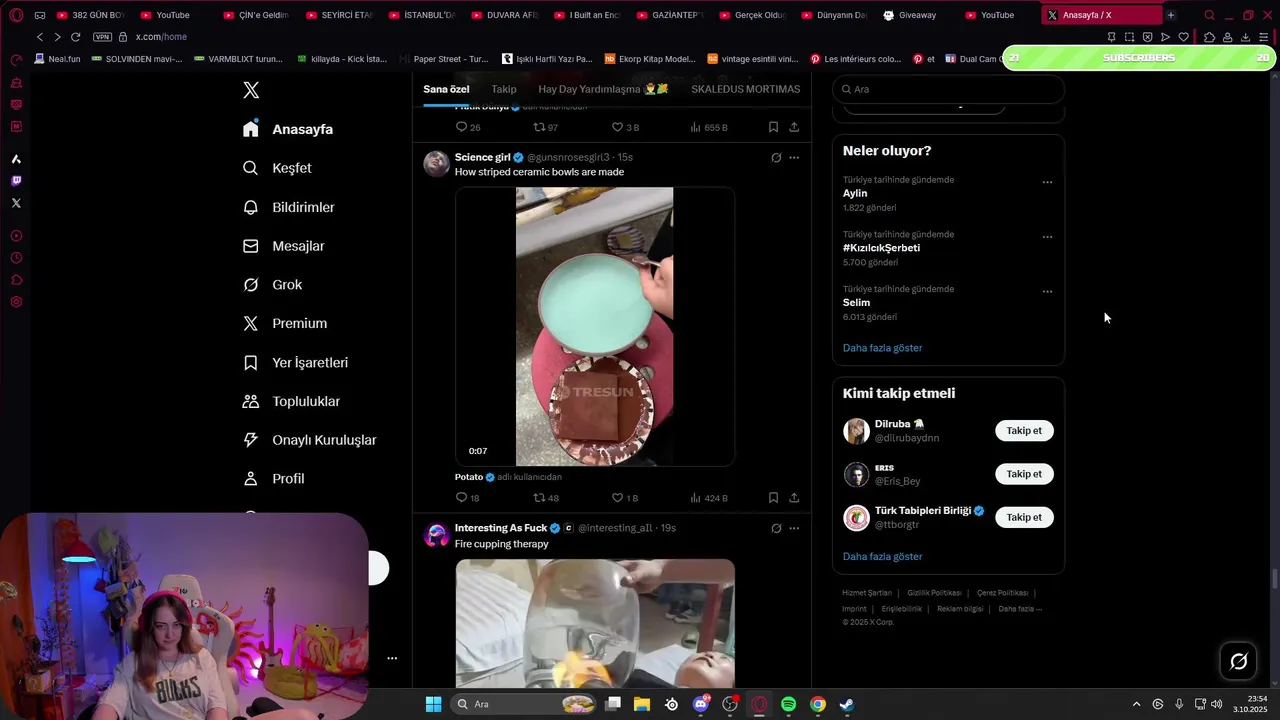This screenshot has height=720, width=1280.
Task: Click the X search field labelled Ara
Action: tap(949, 89)
